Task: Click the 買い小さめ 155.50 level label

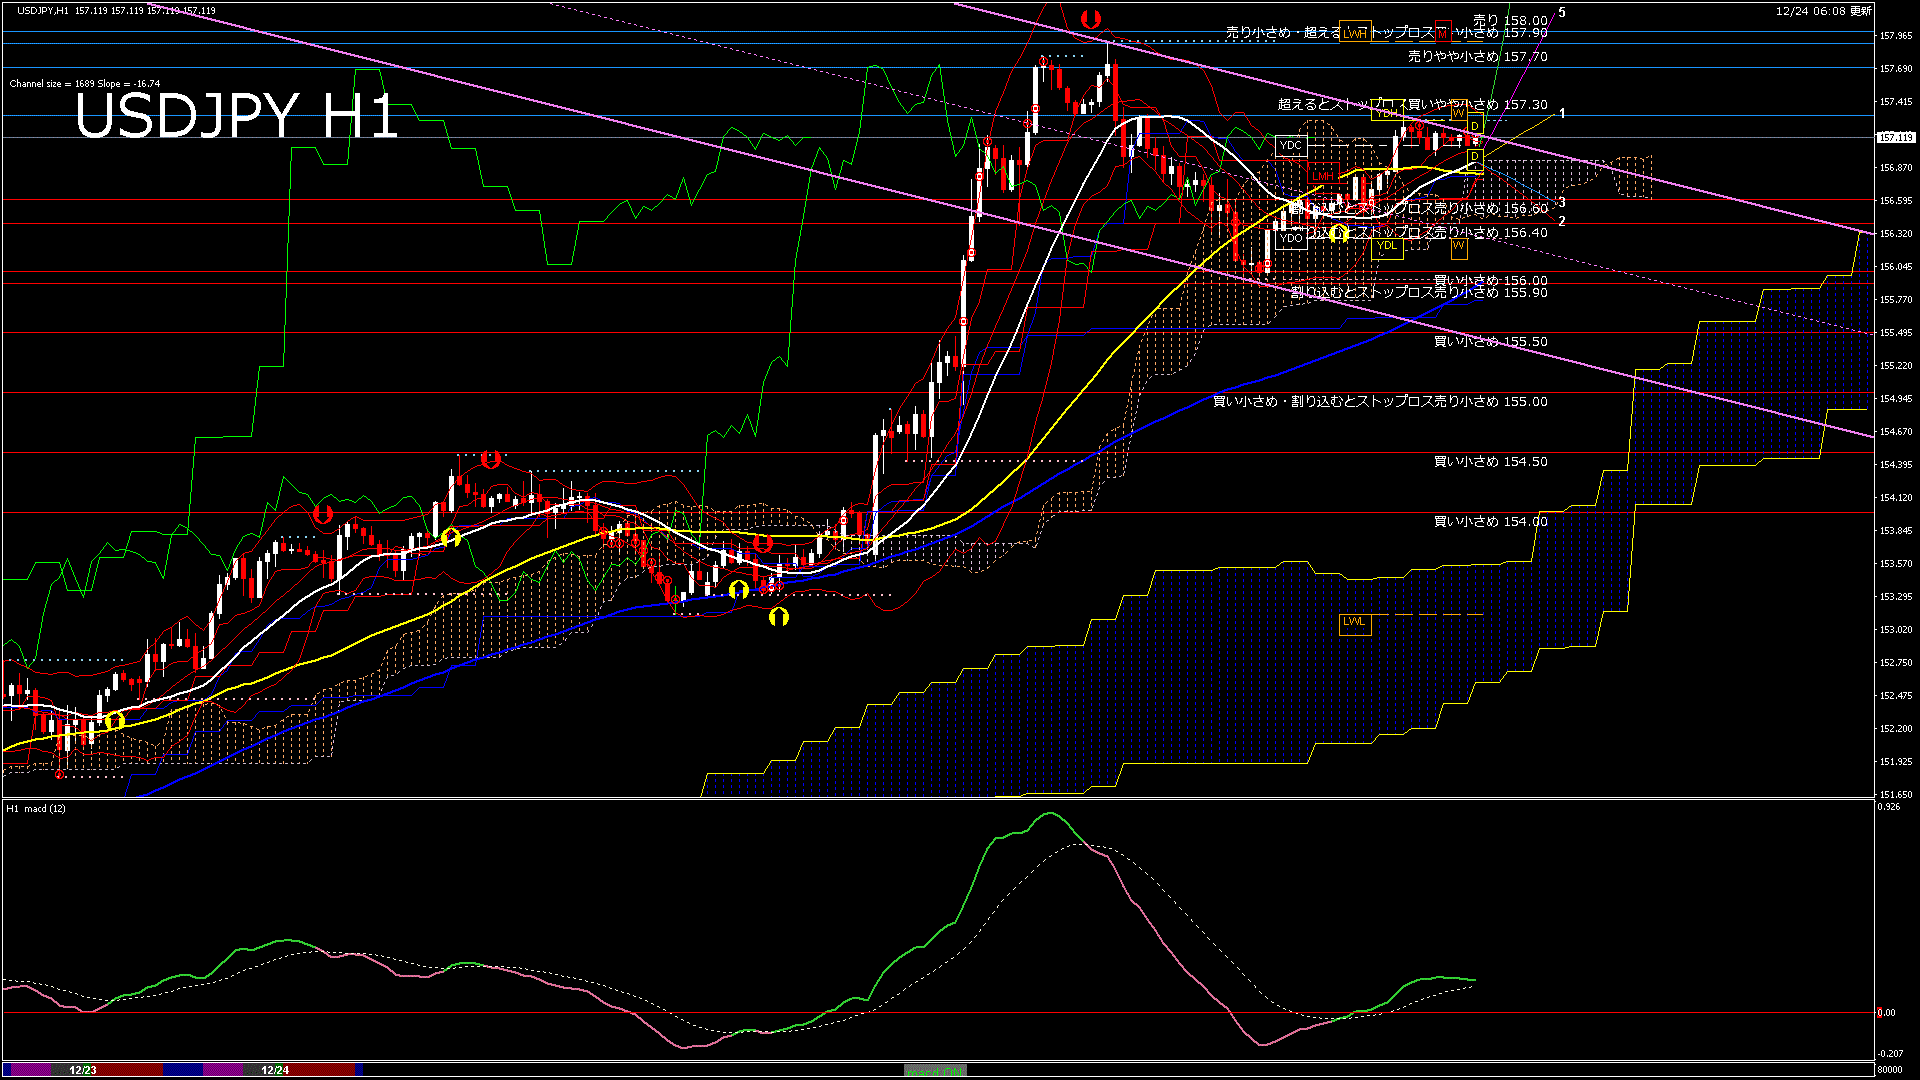Action: [x=1490, y=341]
